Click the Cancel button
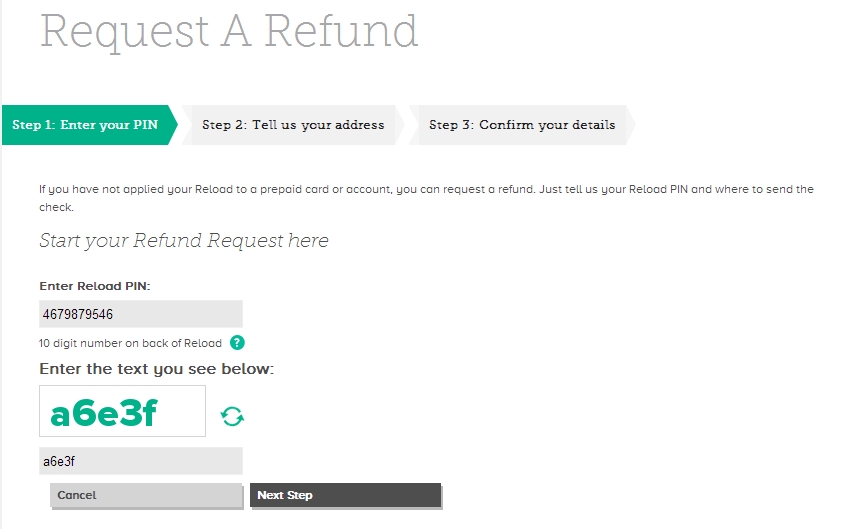This screenshot has width=855, height=529. (146, 495)
